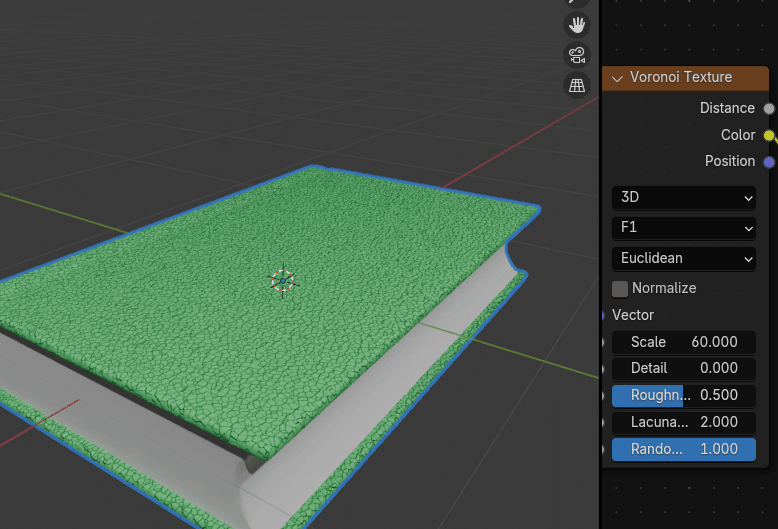Open the F1 feature dropdown
The image size is (778, 529).
pos(684,228)
